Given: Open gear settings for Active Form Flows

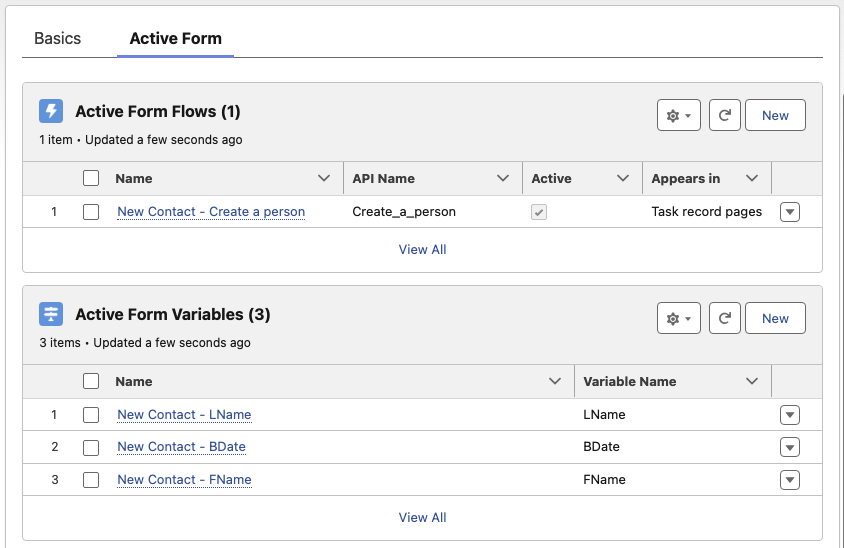Looking at the screenshot, I should click(x=679, y=115).
